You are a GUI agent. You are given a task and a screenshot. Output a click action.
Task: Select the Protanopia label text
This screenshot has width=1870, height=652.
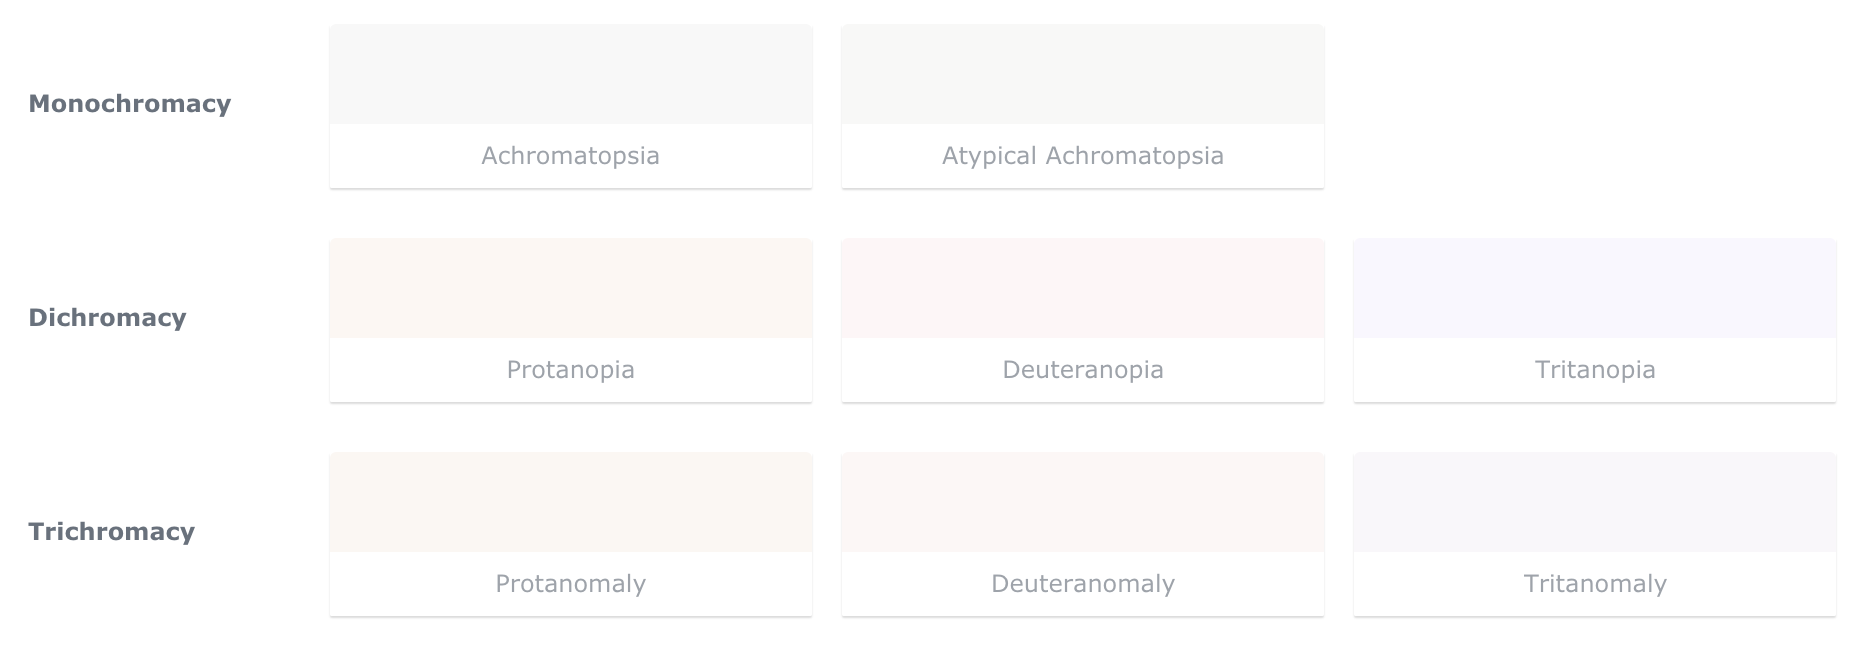pos(571,370)
